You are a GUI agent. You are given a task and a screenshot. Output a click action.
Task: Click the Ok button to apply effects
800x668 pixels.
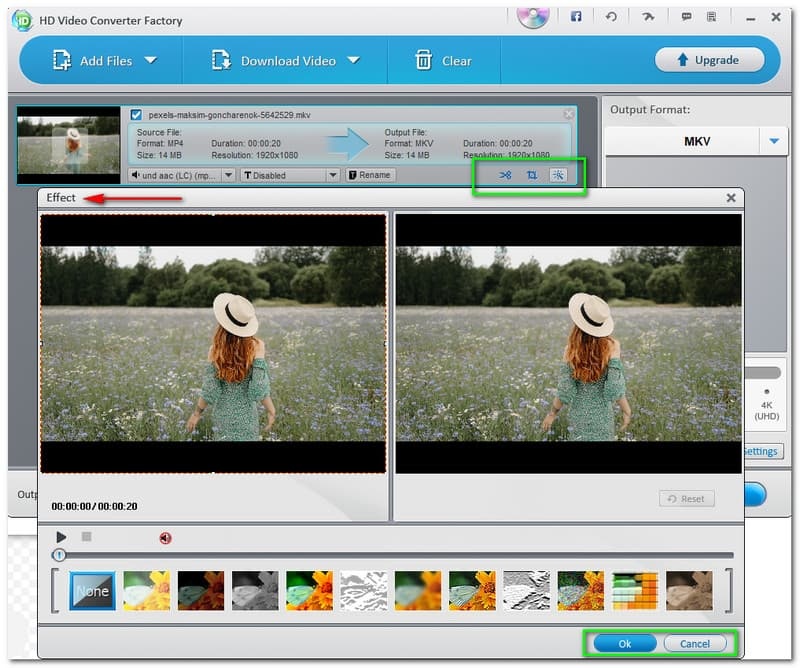[x=623, y=644]
